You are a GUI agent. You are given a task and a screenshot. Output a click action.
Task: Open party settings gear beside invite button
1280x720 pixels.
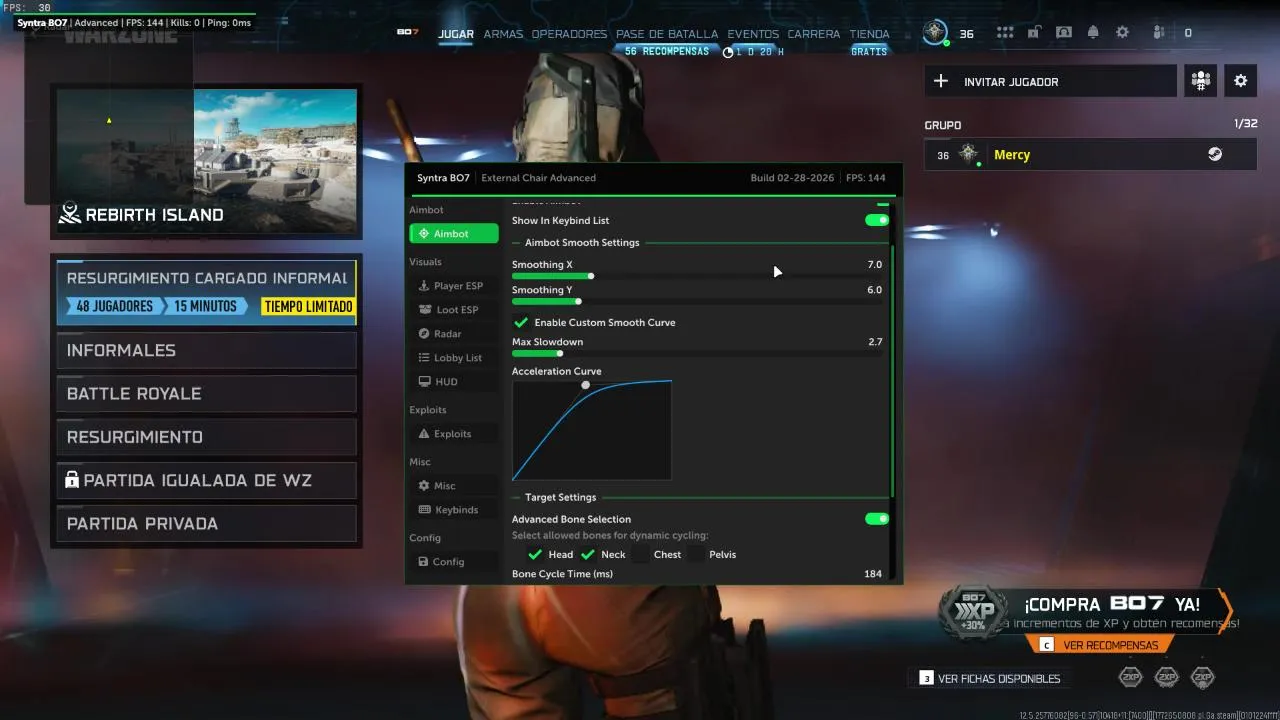[x=1241, y=81]
